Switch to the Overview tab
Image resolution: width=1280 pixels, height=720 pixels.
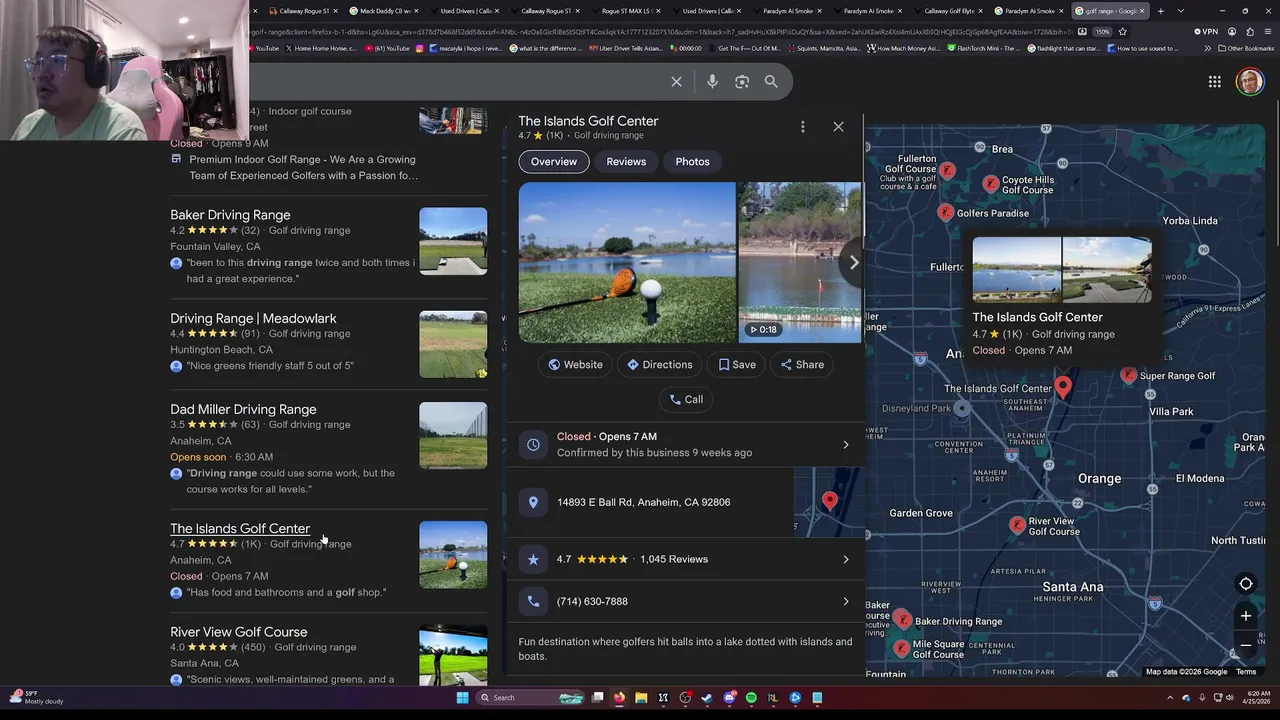tap(553, 162)
